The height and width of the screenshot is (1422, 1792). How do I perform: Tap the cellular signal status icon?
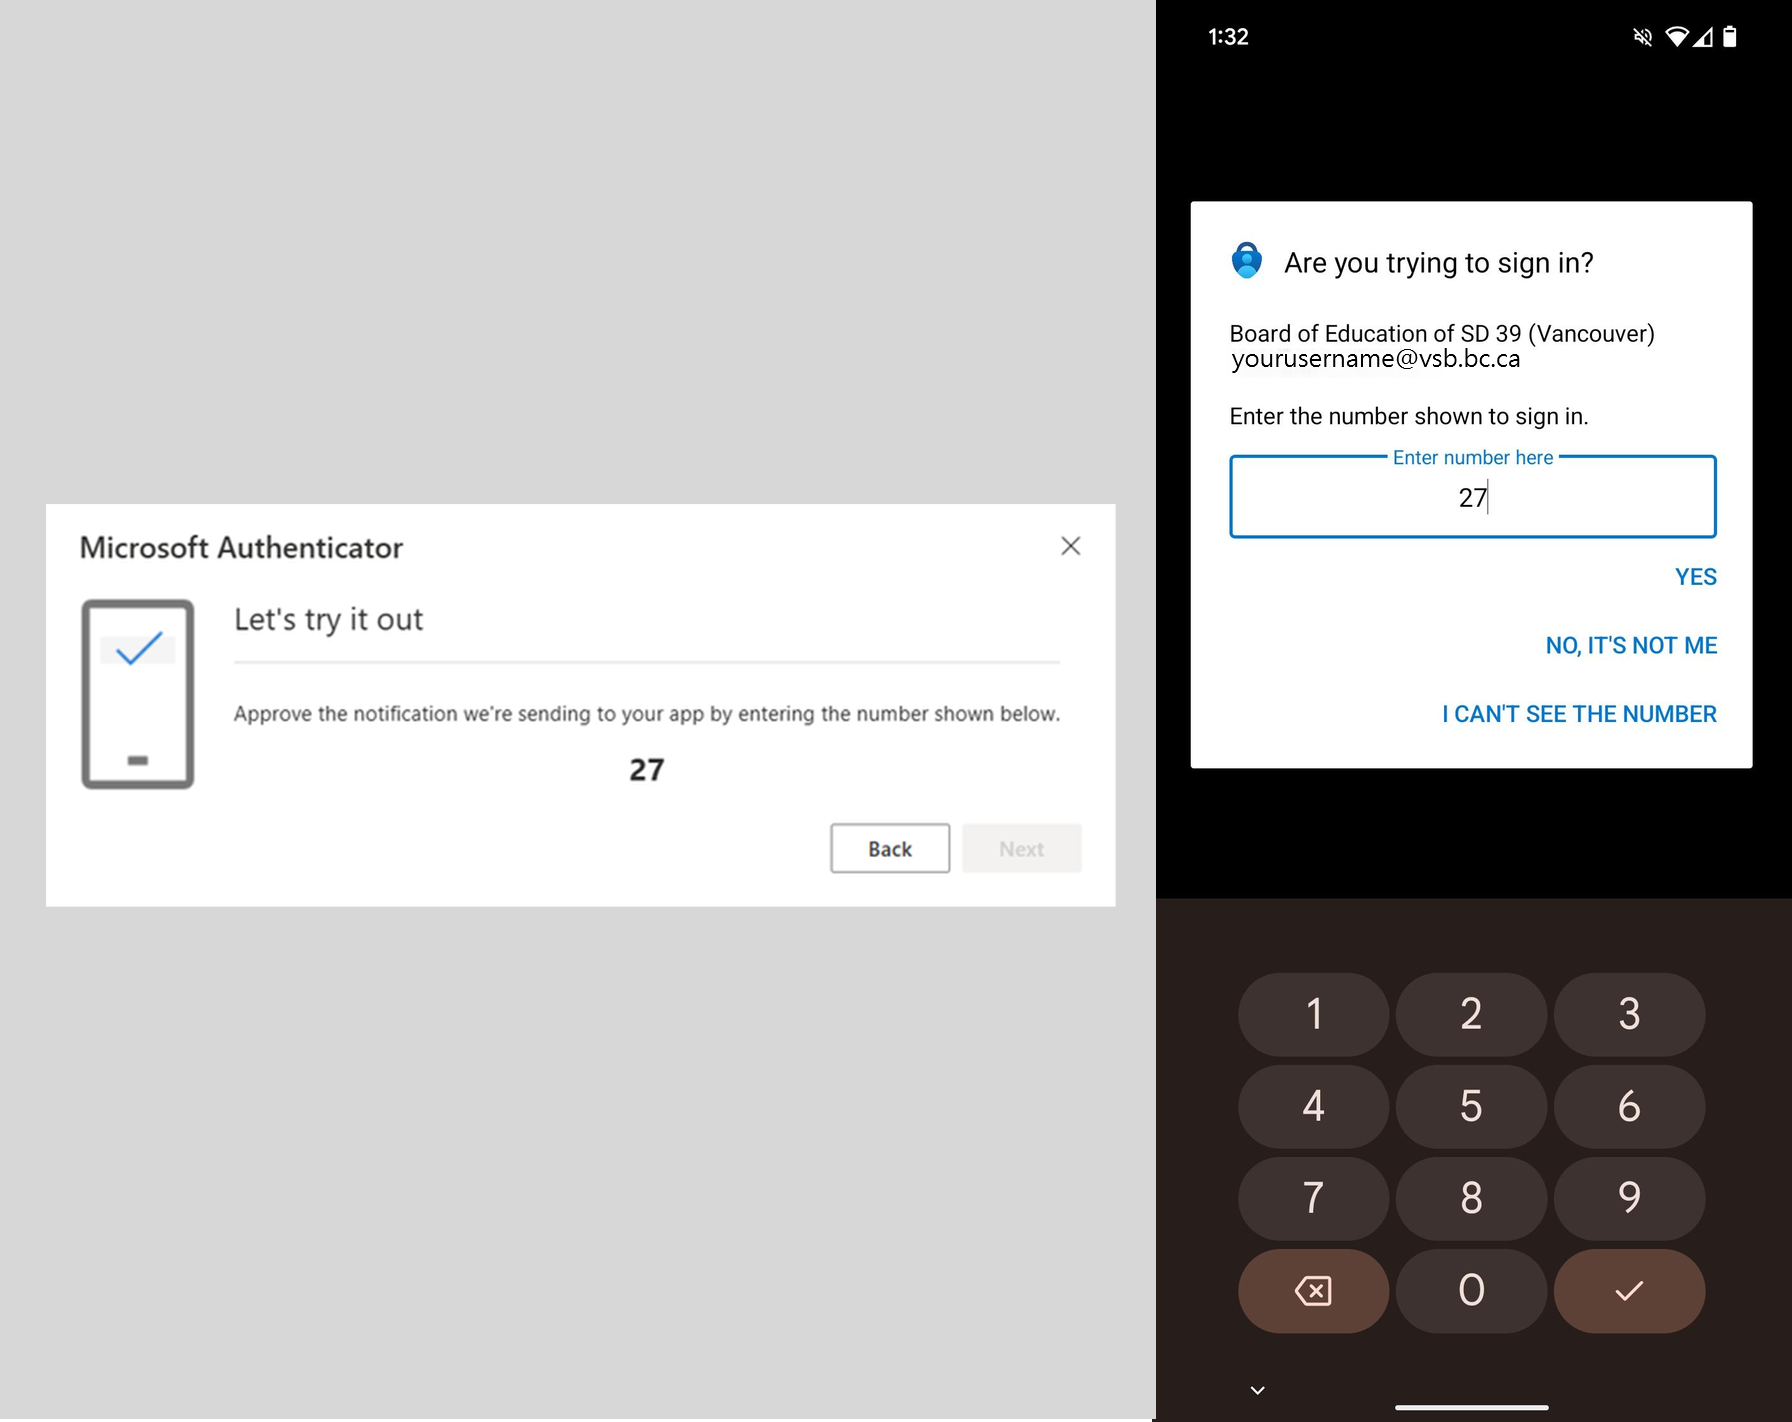1703,37
